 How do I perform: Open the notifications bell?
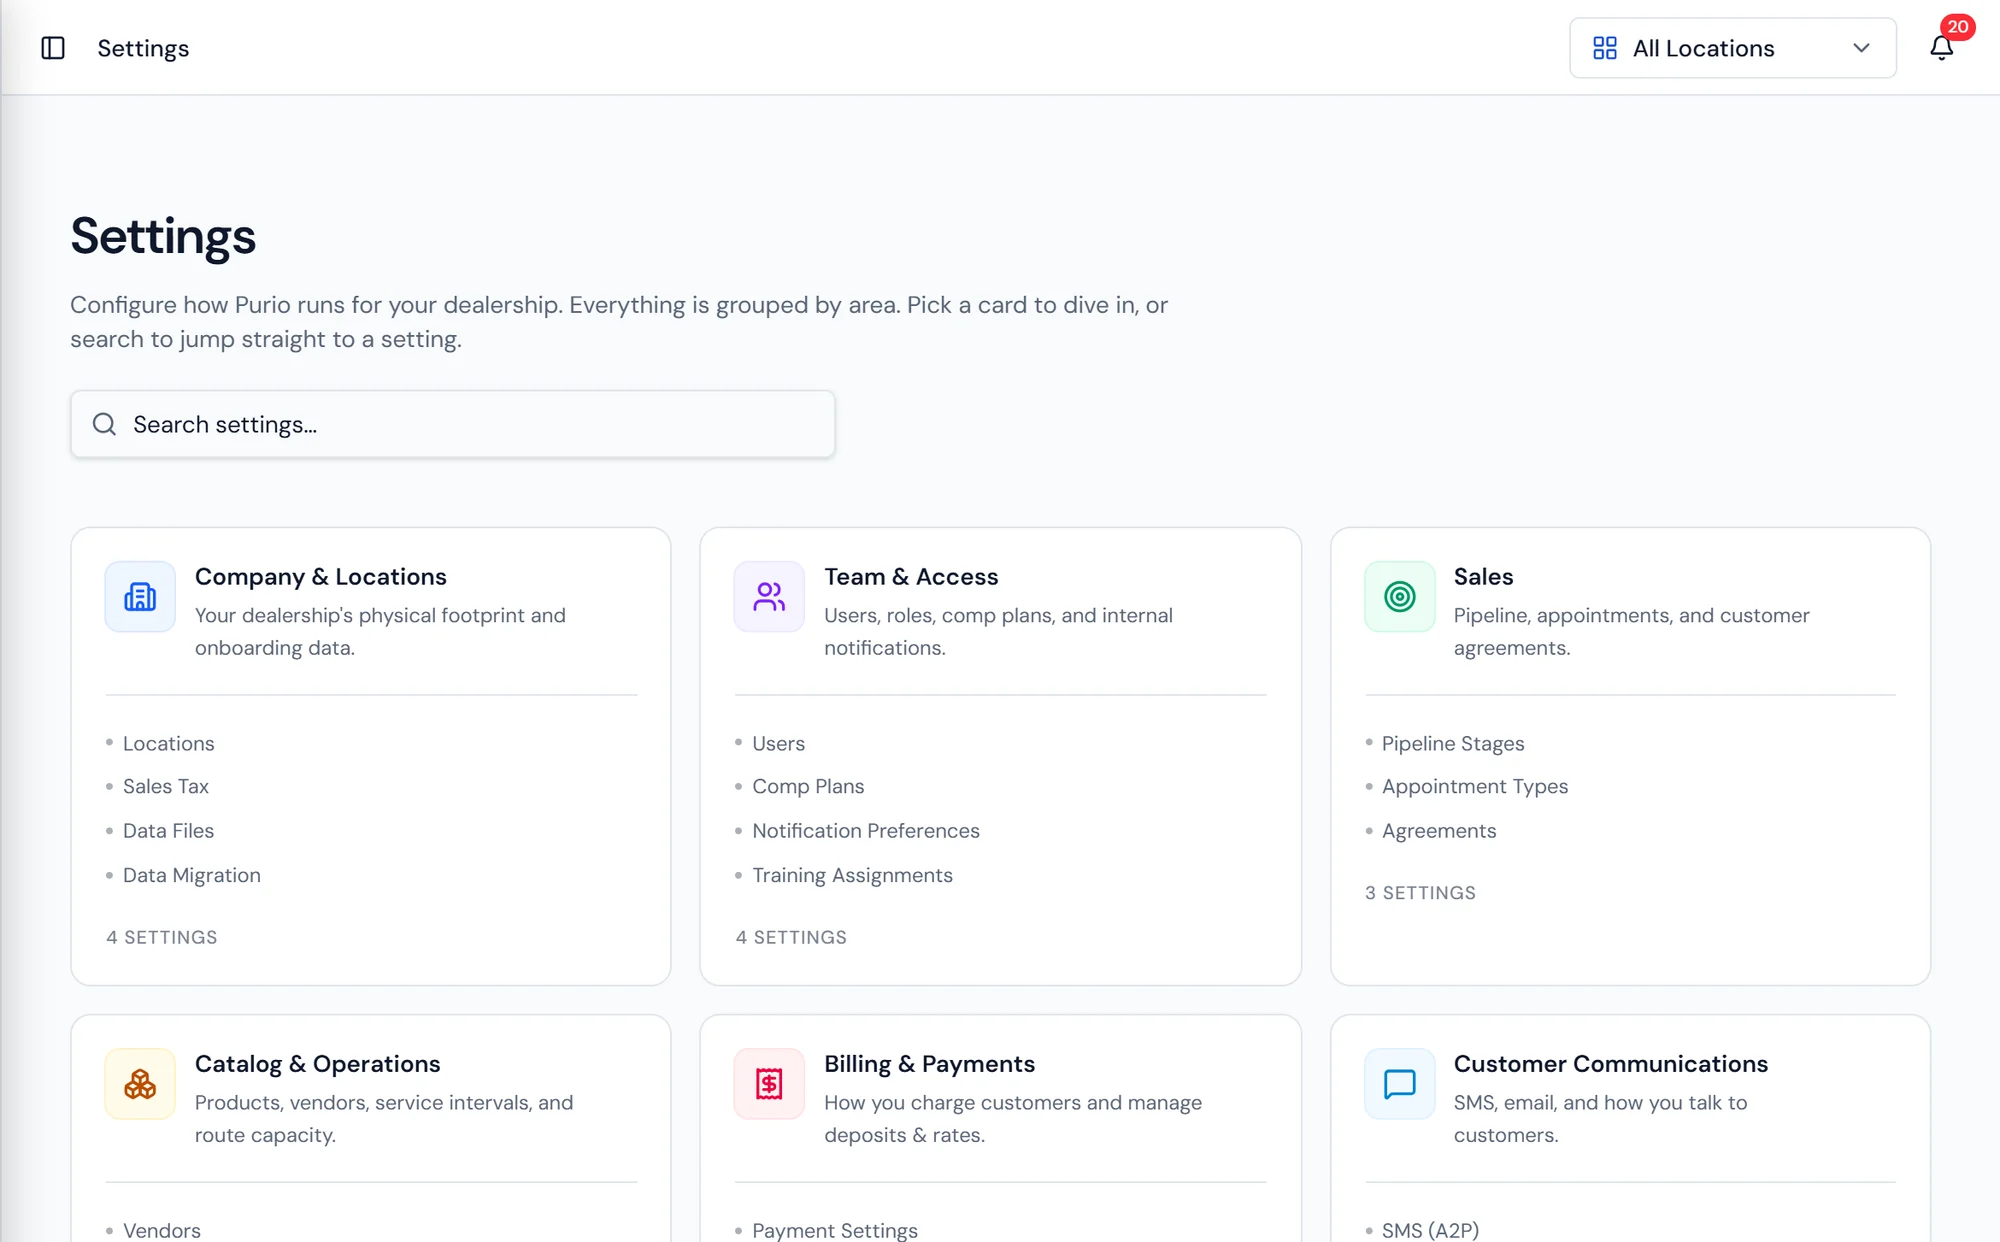pos(1941,48)
